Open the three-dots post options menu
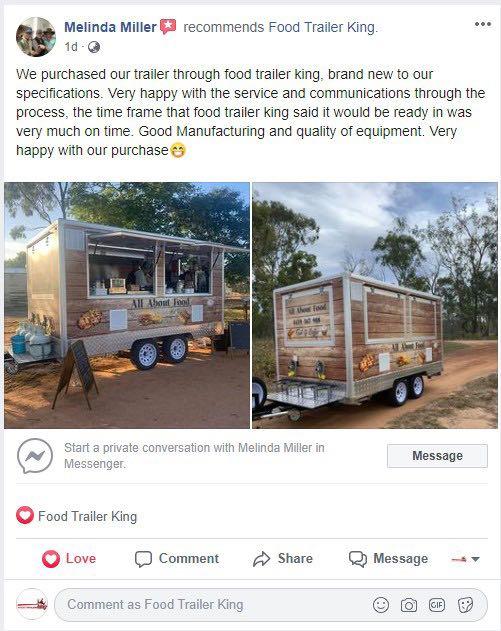 tap(482, 24)
